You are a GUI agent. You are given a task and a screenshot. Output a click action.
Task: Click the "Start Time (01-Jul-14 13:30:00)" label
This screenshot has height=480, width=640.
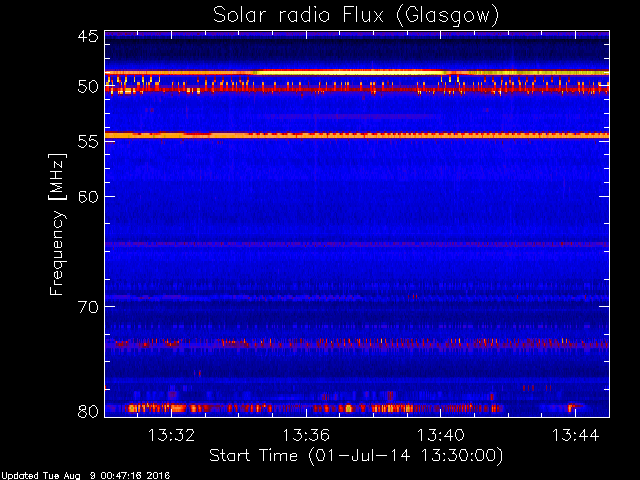click(x=356, y=456)
